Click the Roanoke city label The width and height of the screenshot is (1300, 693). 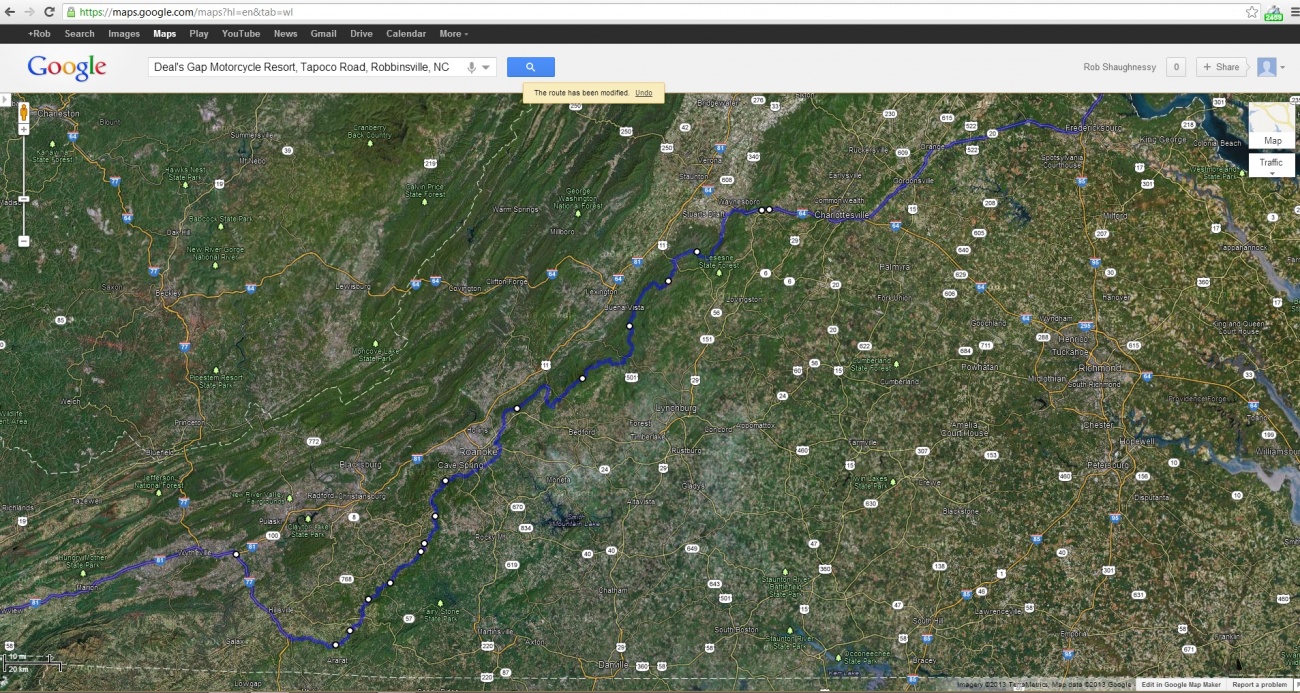(478, 452)
